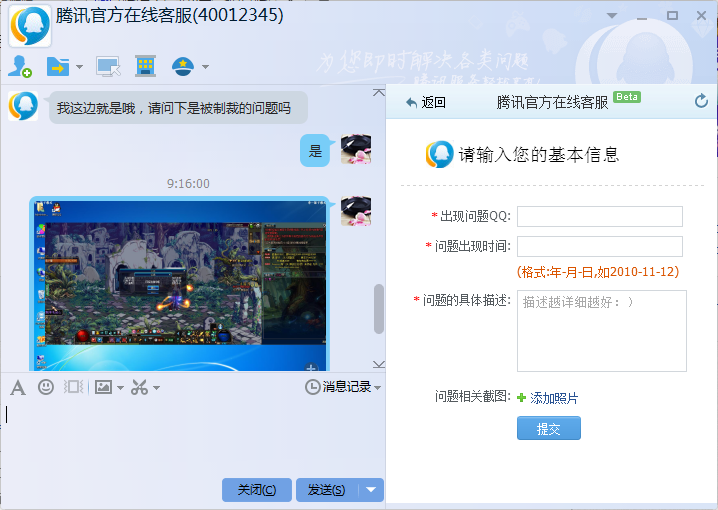The height and width of the screenshot is (510, 718).
Task: Click the scissors screenshot tool
Action: pos(139,387)
